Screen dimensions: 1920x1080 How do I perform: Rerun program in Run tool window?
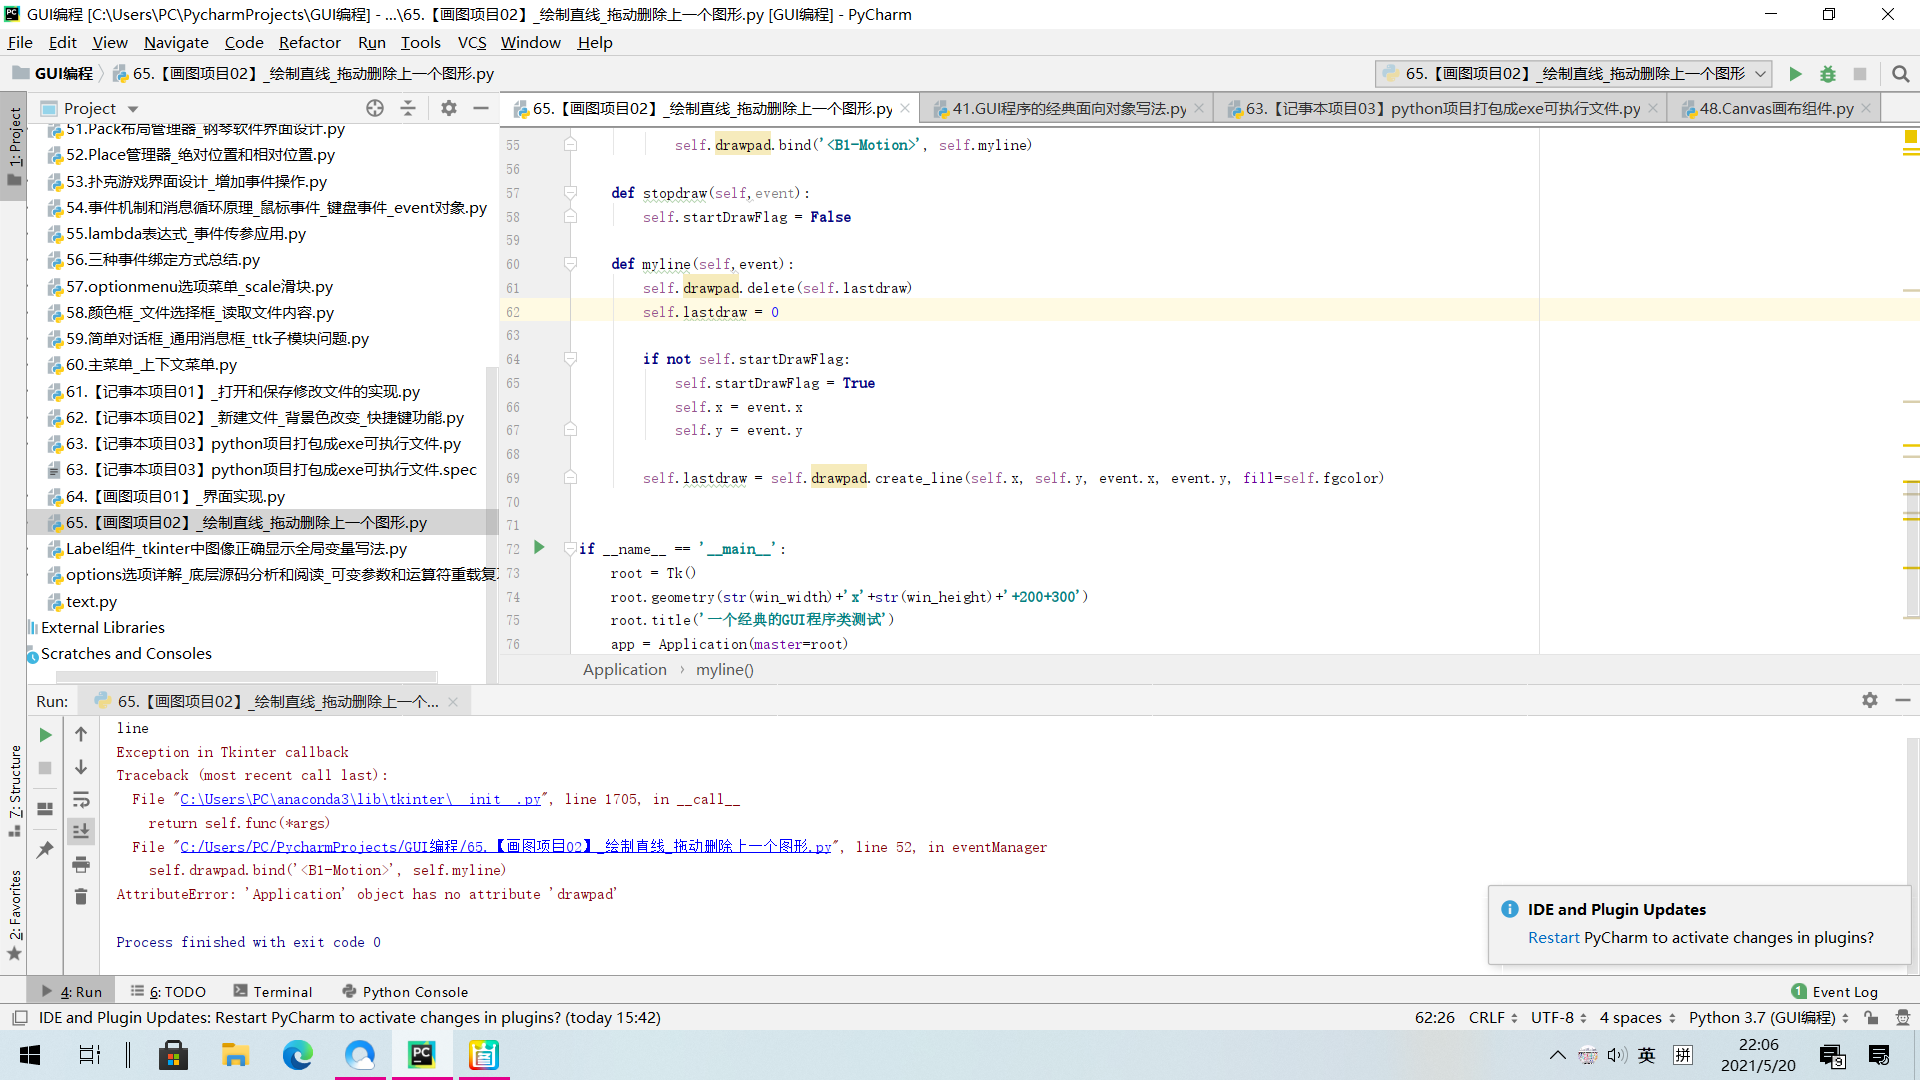click(45, 735)
